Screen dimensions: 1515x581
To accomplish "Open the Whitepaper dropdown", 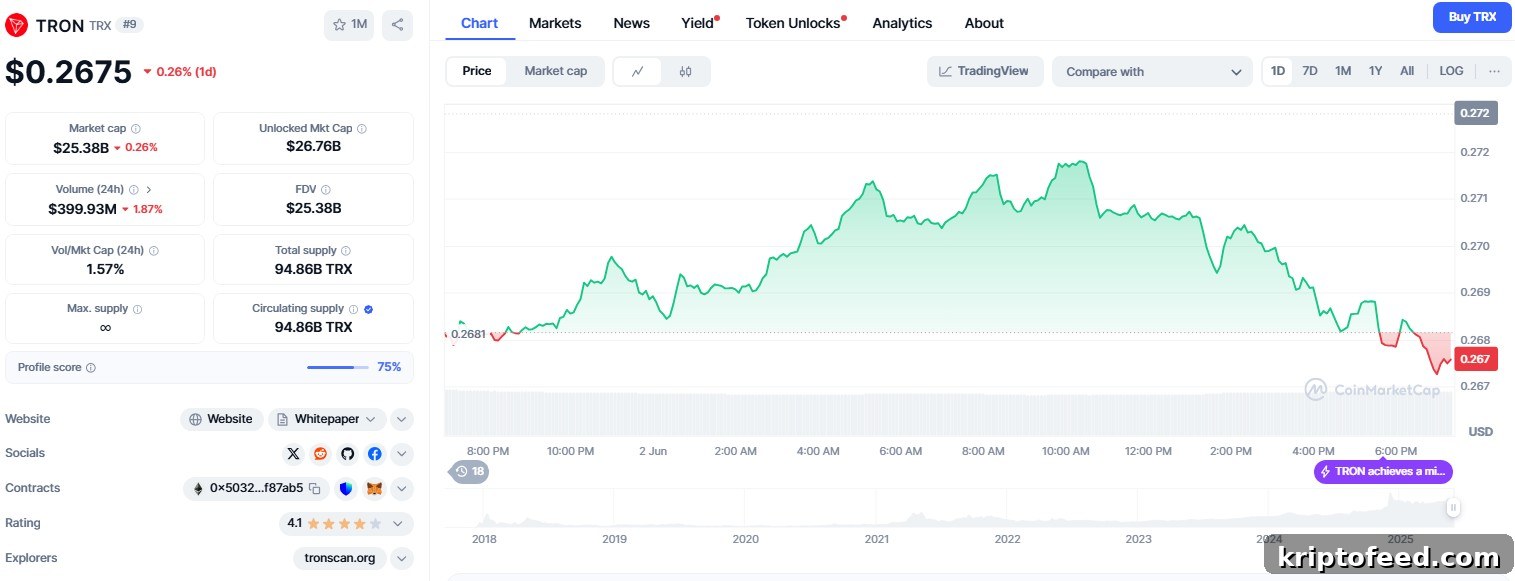I will click(326, 419).
